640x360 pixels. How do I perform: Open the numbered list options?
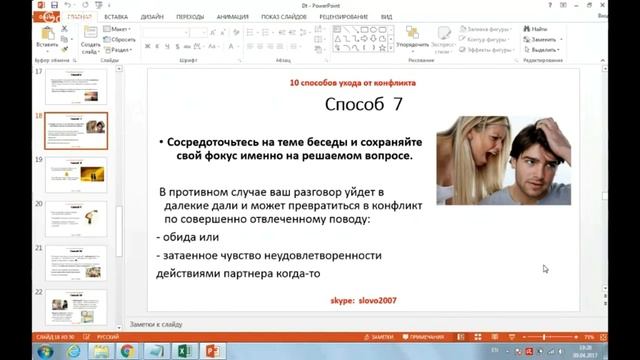tap(267, 33)
